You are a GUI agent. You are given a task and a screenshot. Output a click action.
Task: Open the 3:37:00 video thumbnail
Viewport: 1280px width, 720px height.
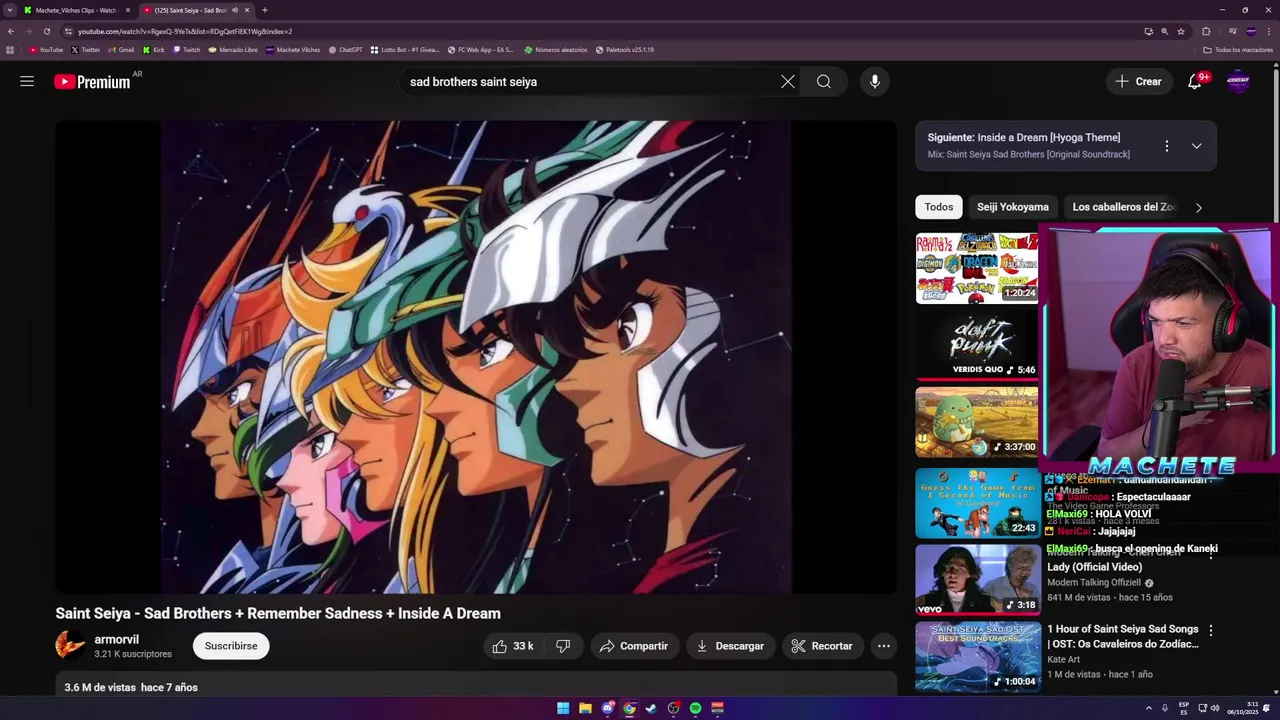[977, 422]
